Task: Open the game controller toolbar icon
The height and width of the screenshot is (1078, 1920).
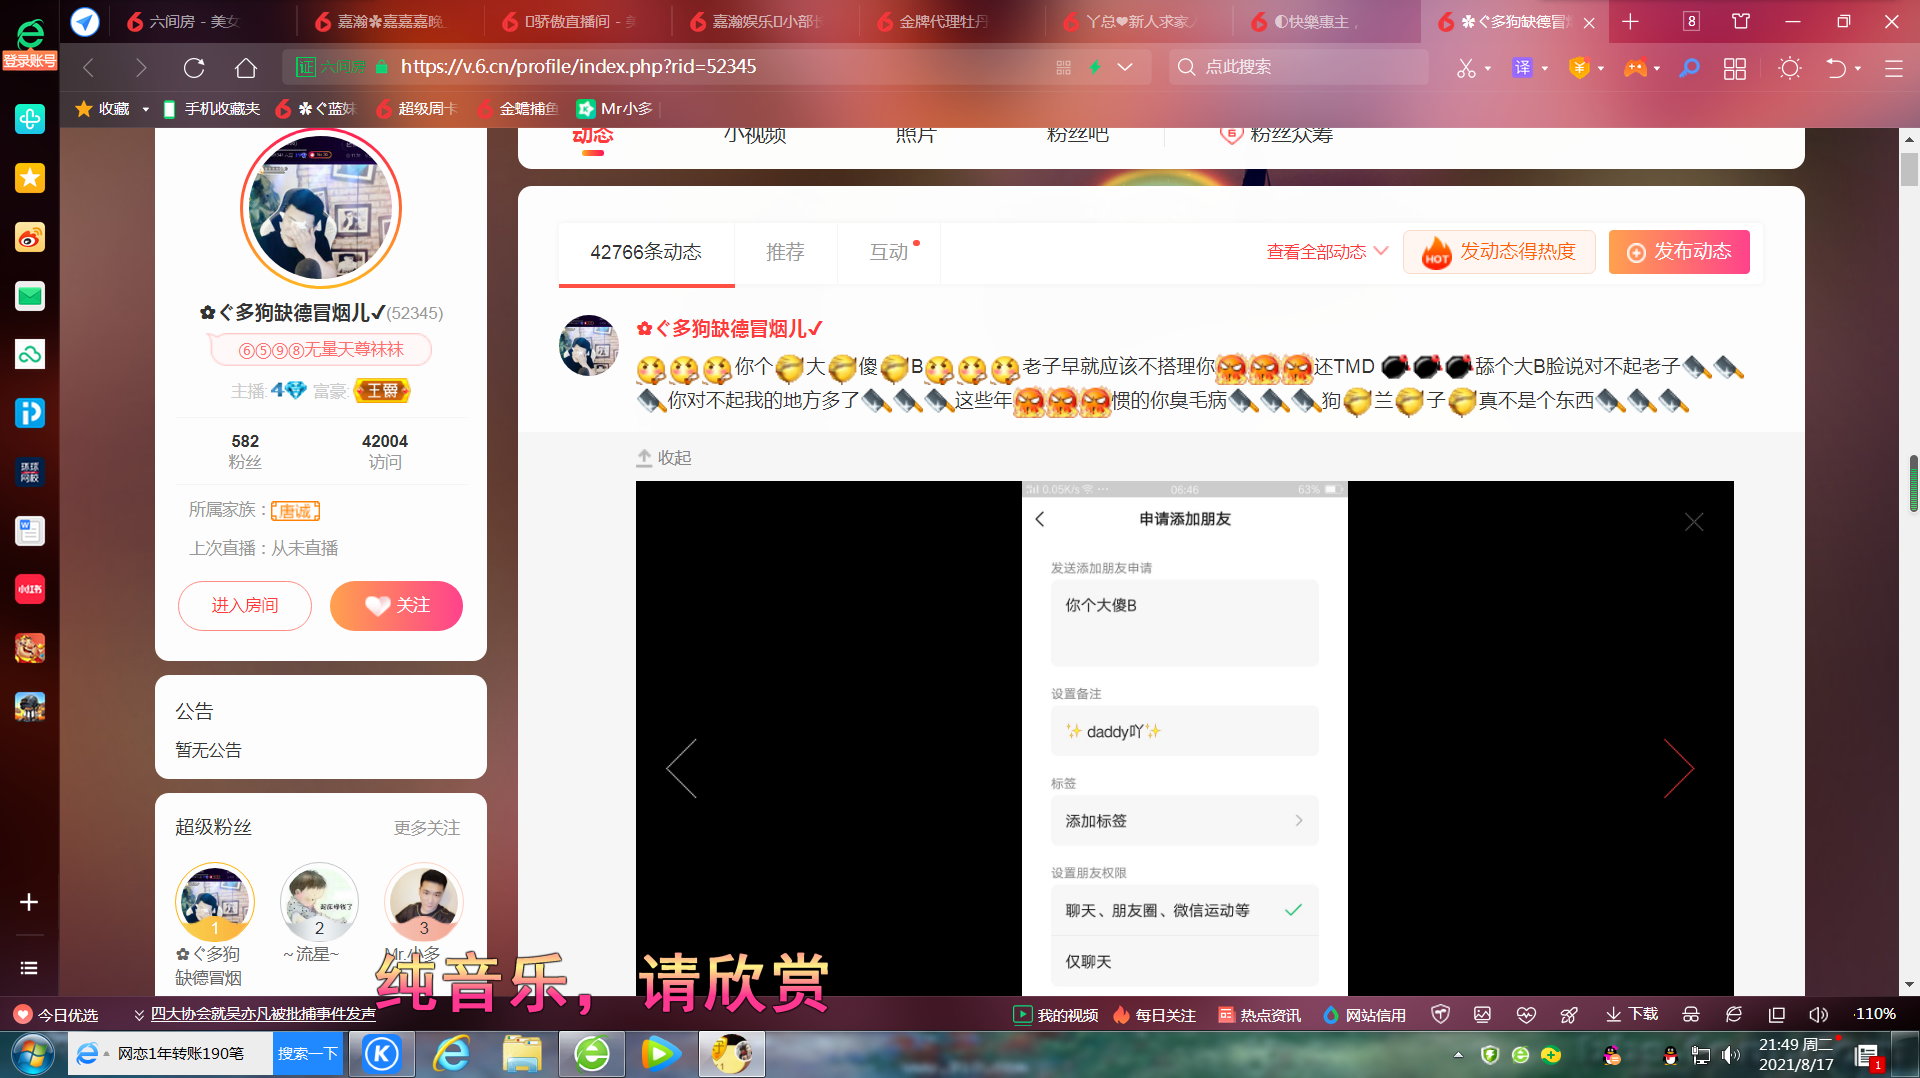Action: (1635, 67)
